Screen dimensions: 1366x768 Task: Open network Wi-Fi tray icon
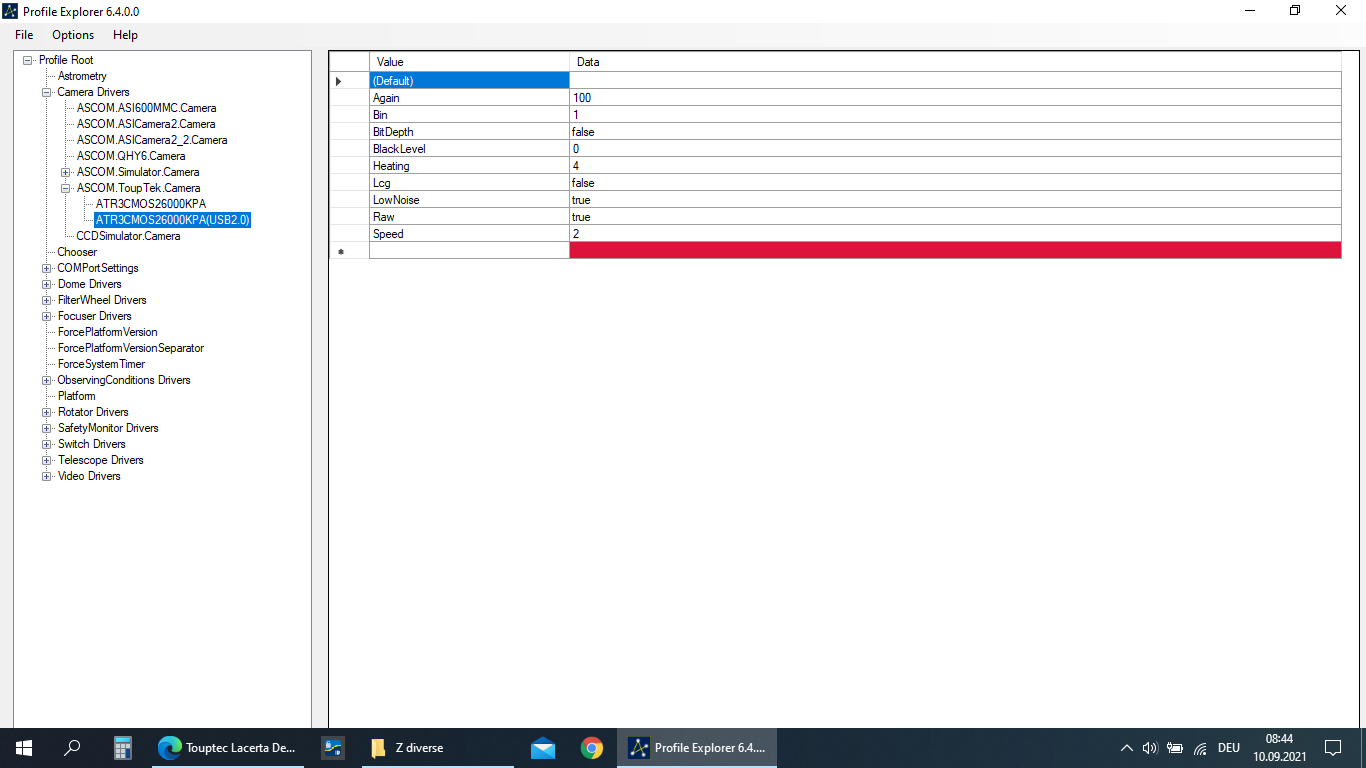point(1200,748)
